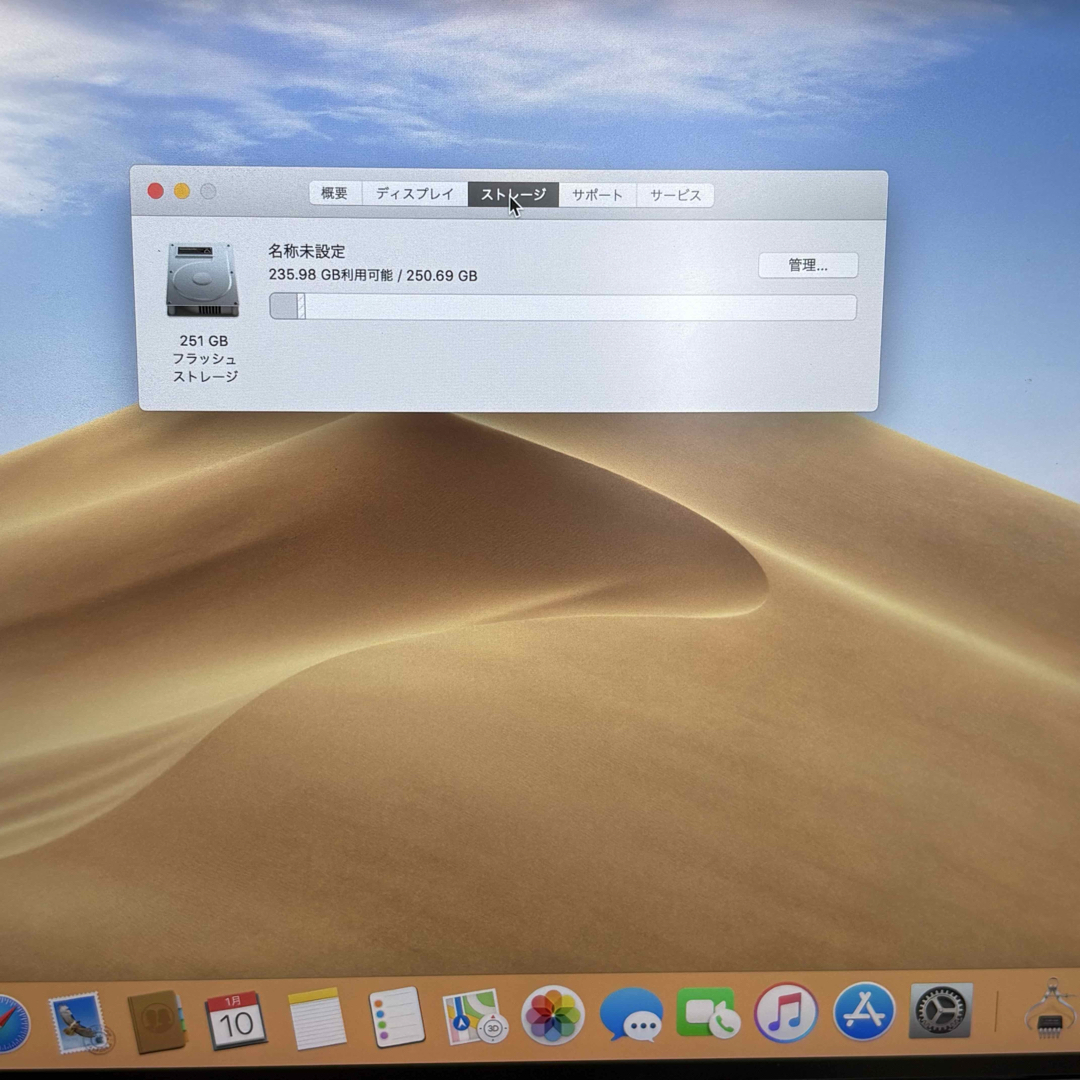Open the Contacts address book icon

(x=157, y=1021)
